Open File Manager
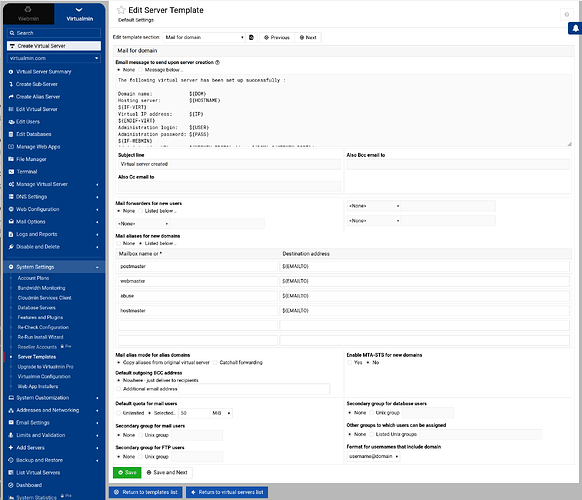 [x=31, y=159]
